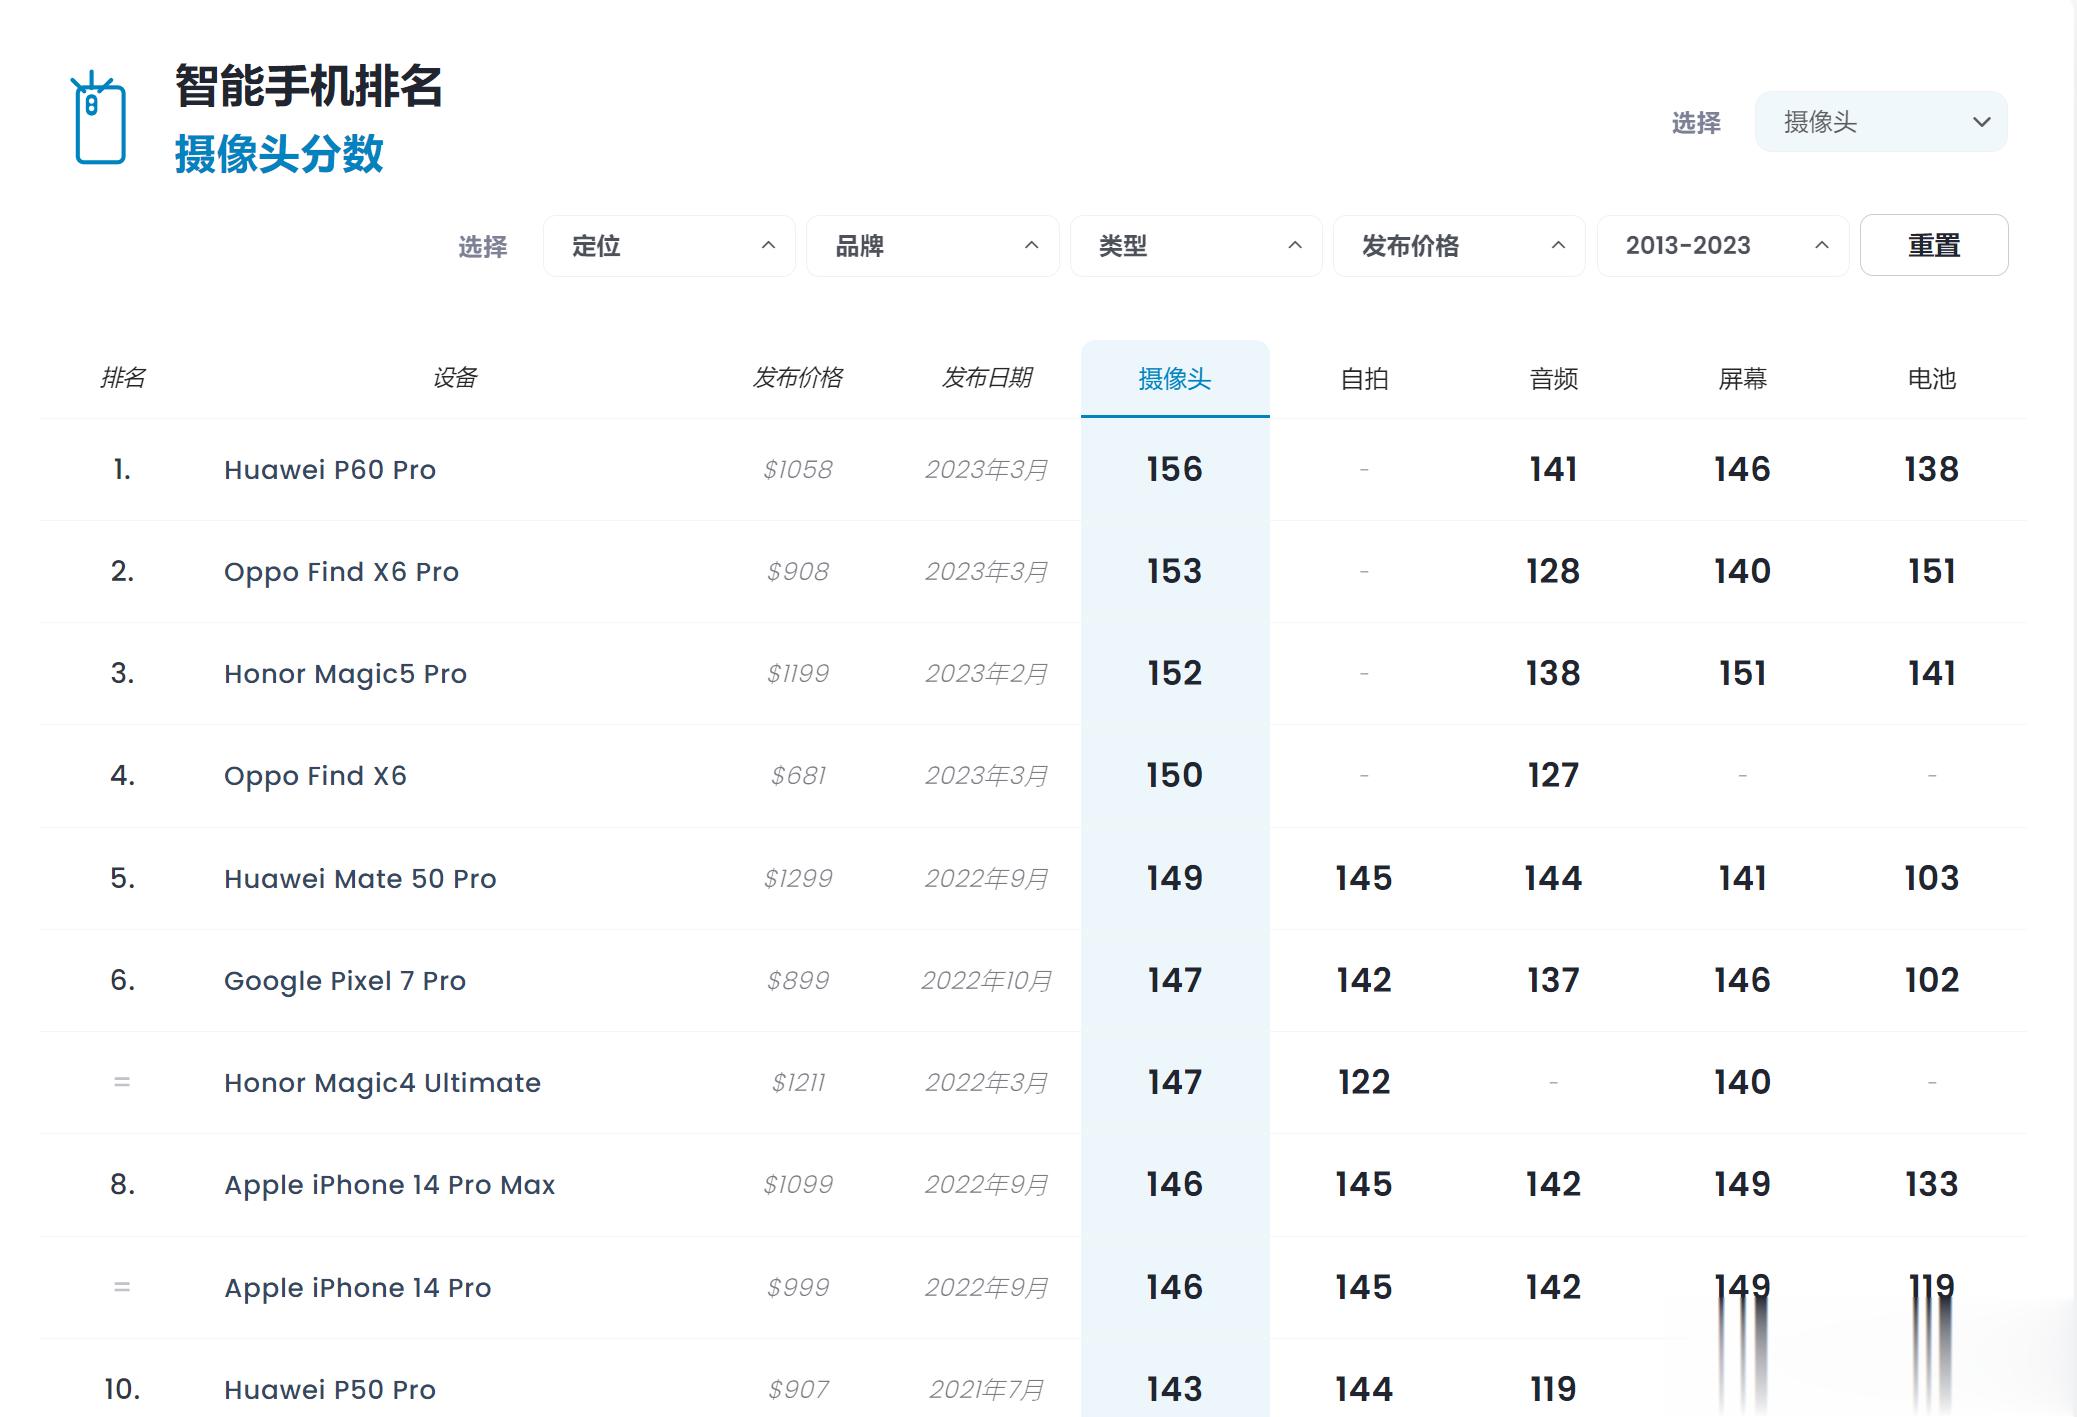
Task: Open the 2013-2023 year range dropdown
Action: point(1723,246)
